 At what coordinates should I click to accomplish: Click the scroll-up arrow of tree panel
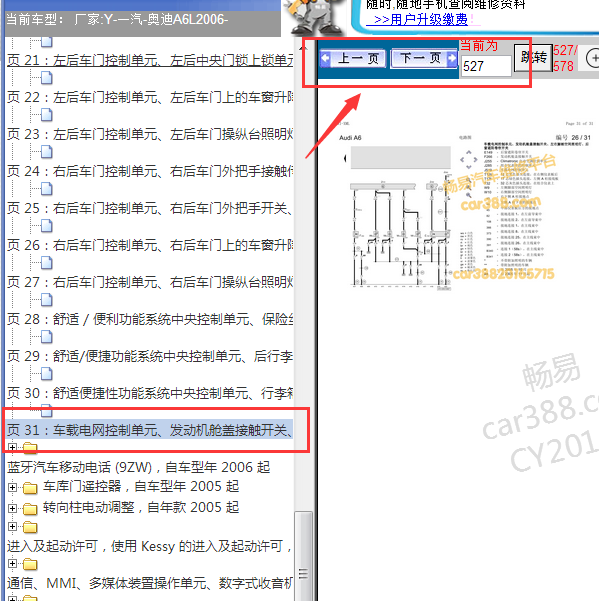coord(303,48)
